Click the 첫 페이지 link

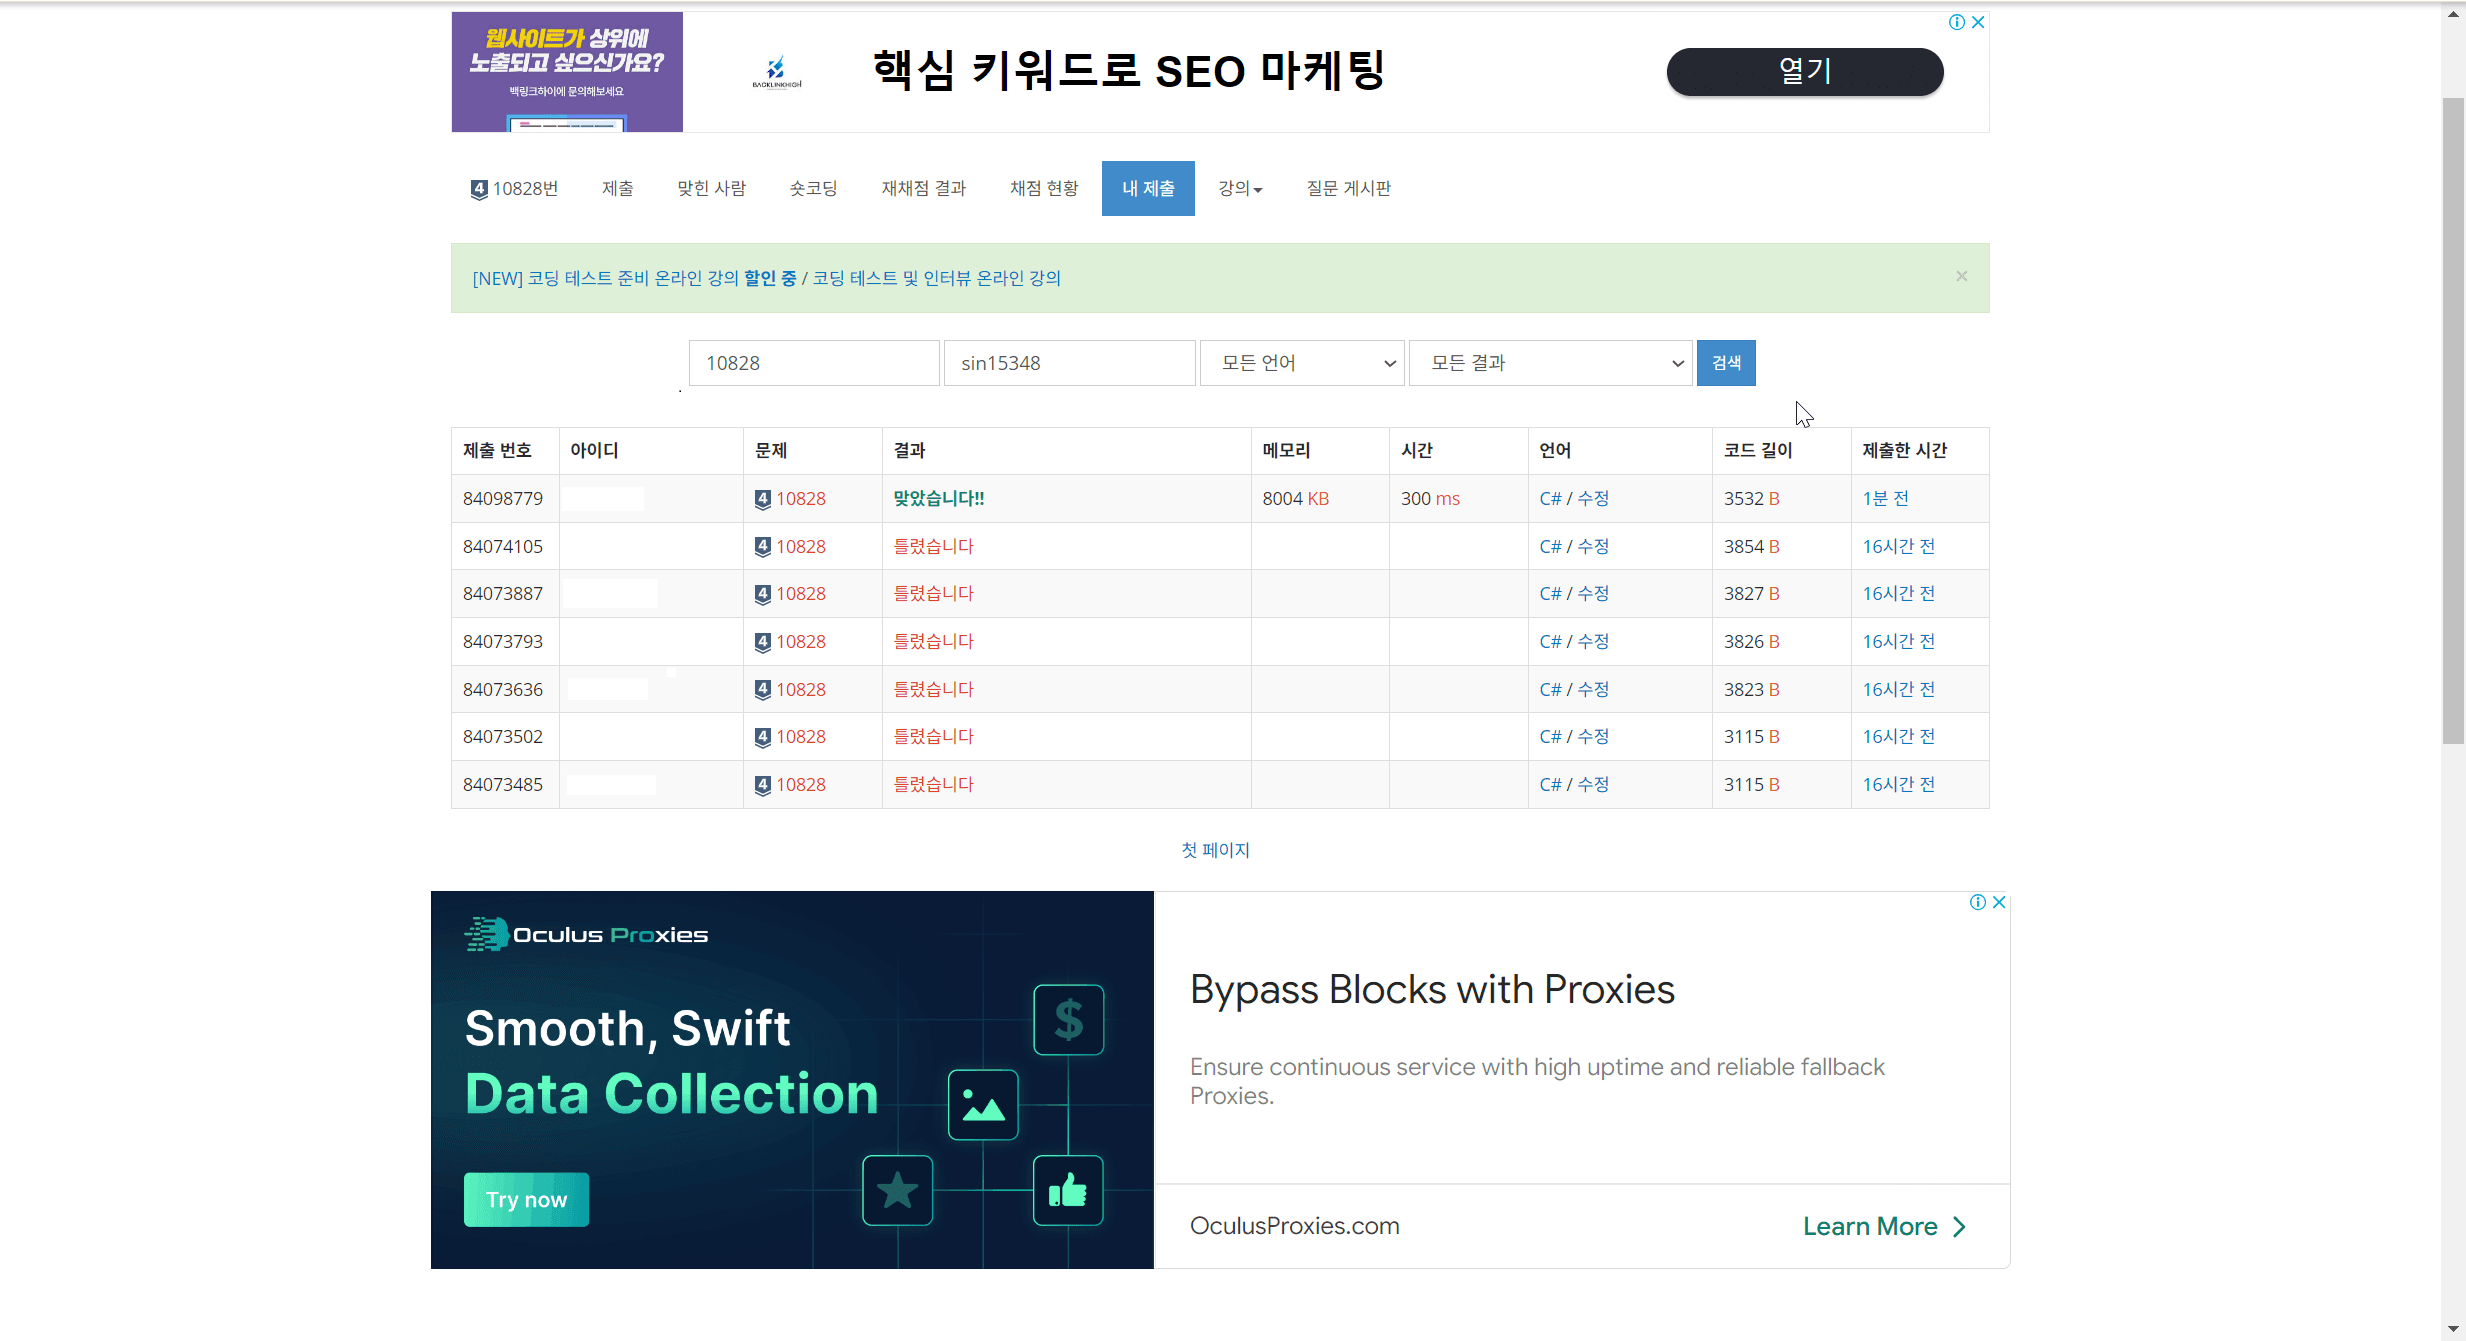[x=1215, y=850]
